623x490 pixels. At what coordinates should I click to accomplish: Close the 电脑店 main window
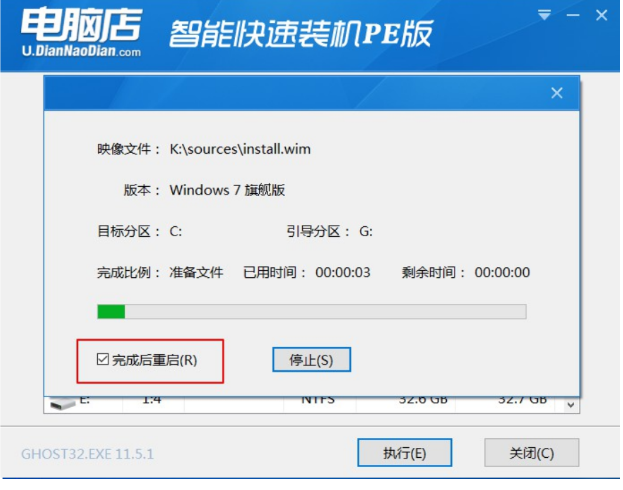[x=602, y=15]
